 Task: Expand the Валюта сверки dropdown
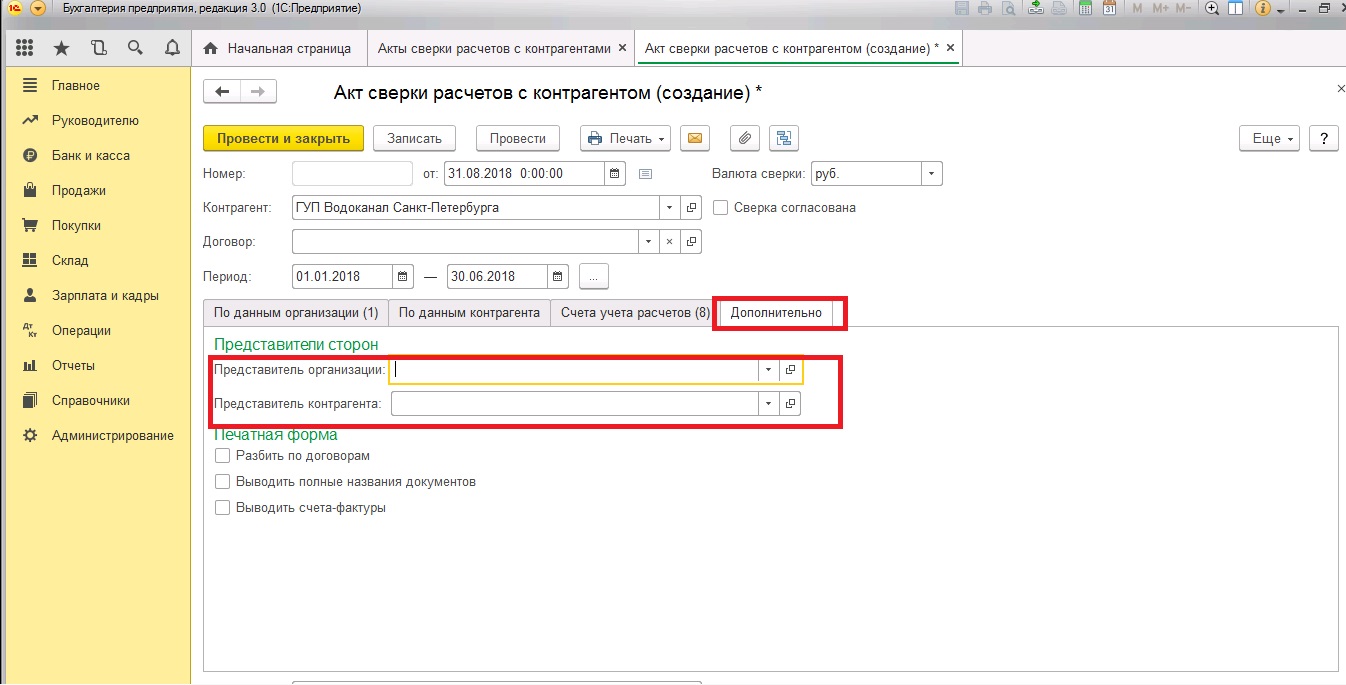[931, 174]
